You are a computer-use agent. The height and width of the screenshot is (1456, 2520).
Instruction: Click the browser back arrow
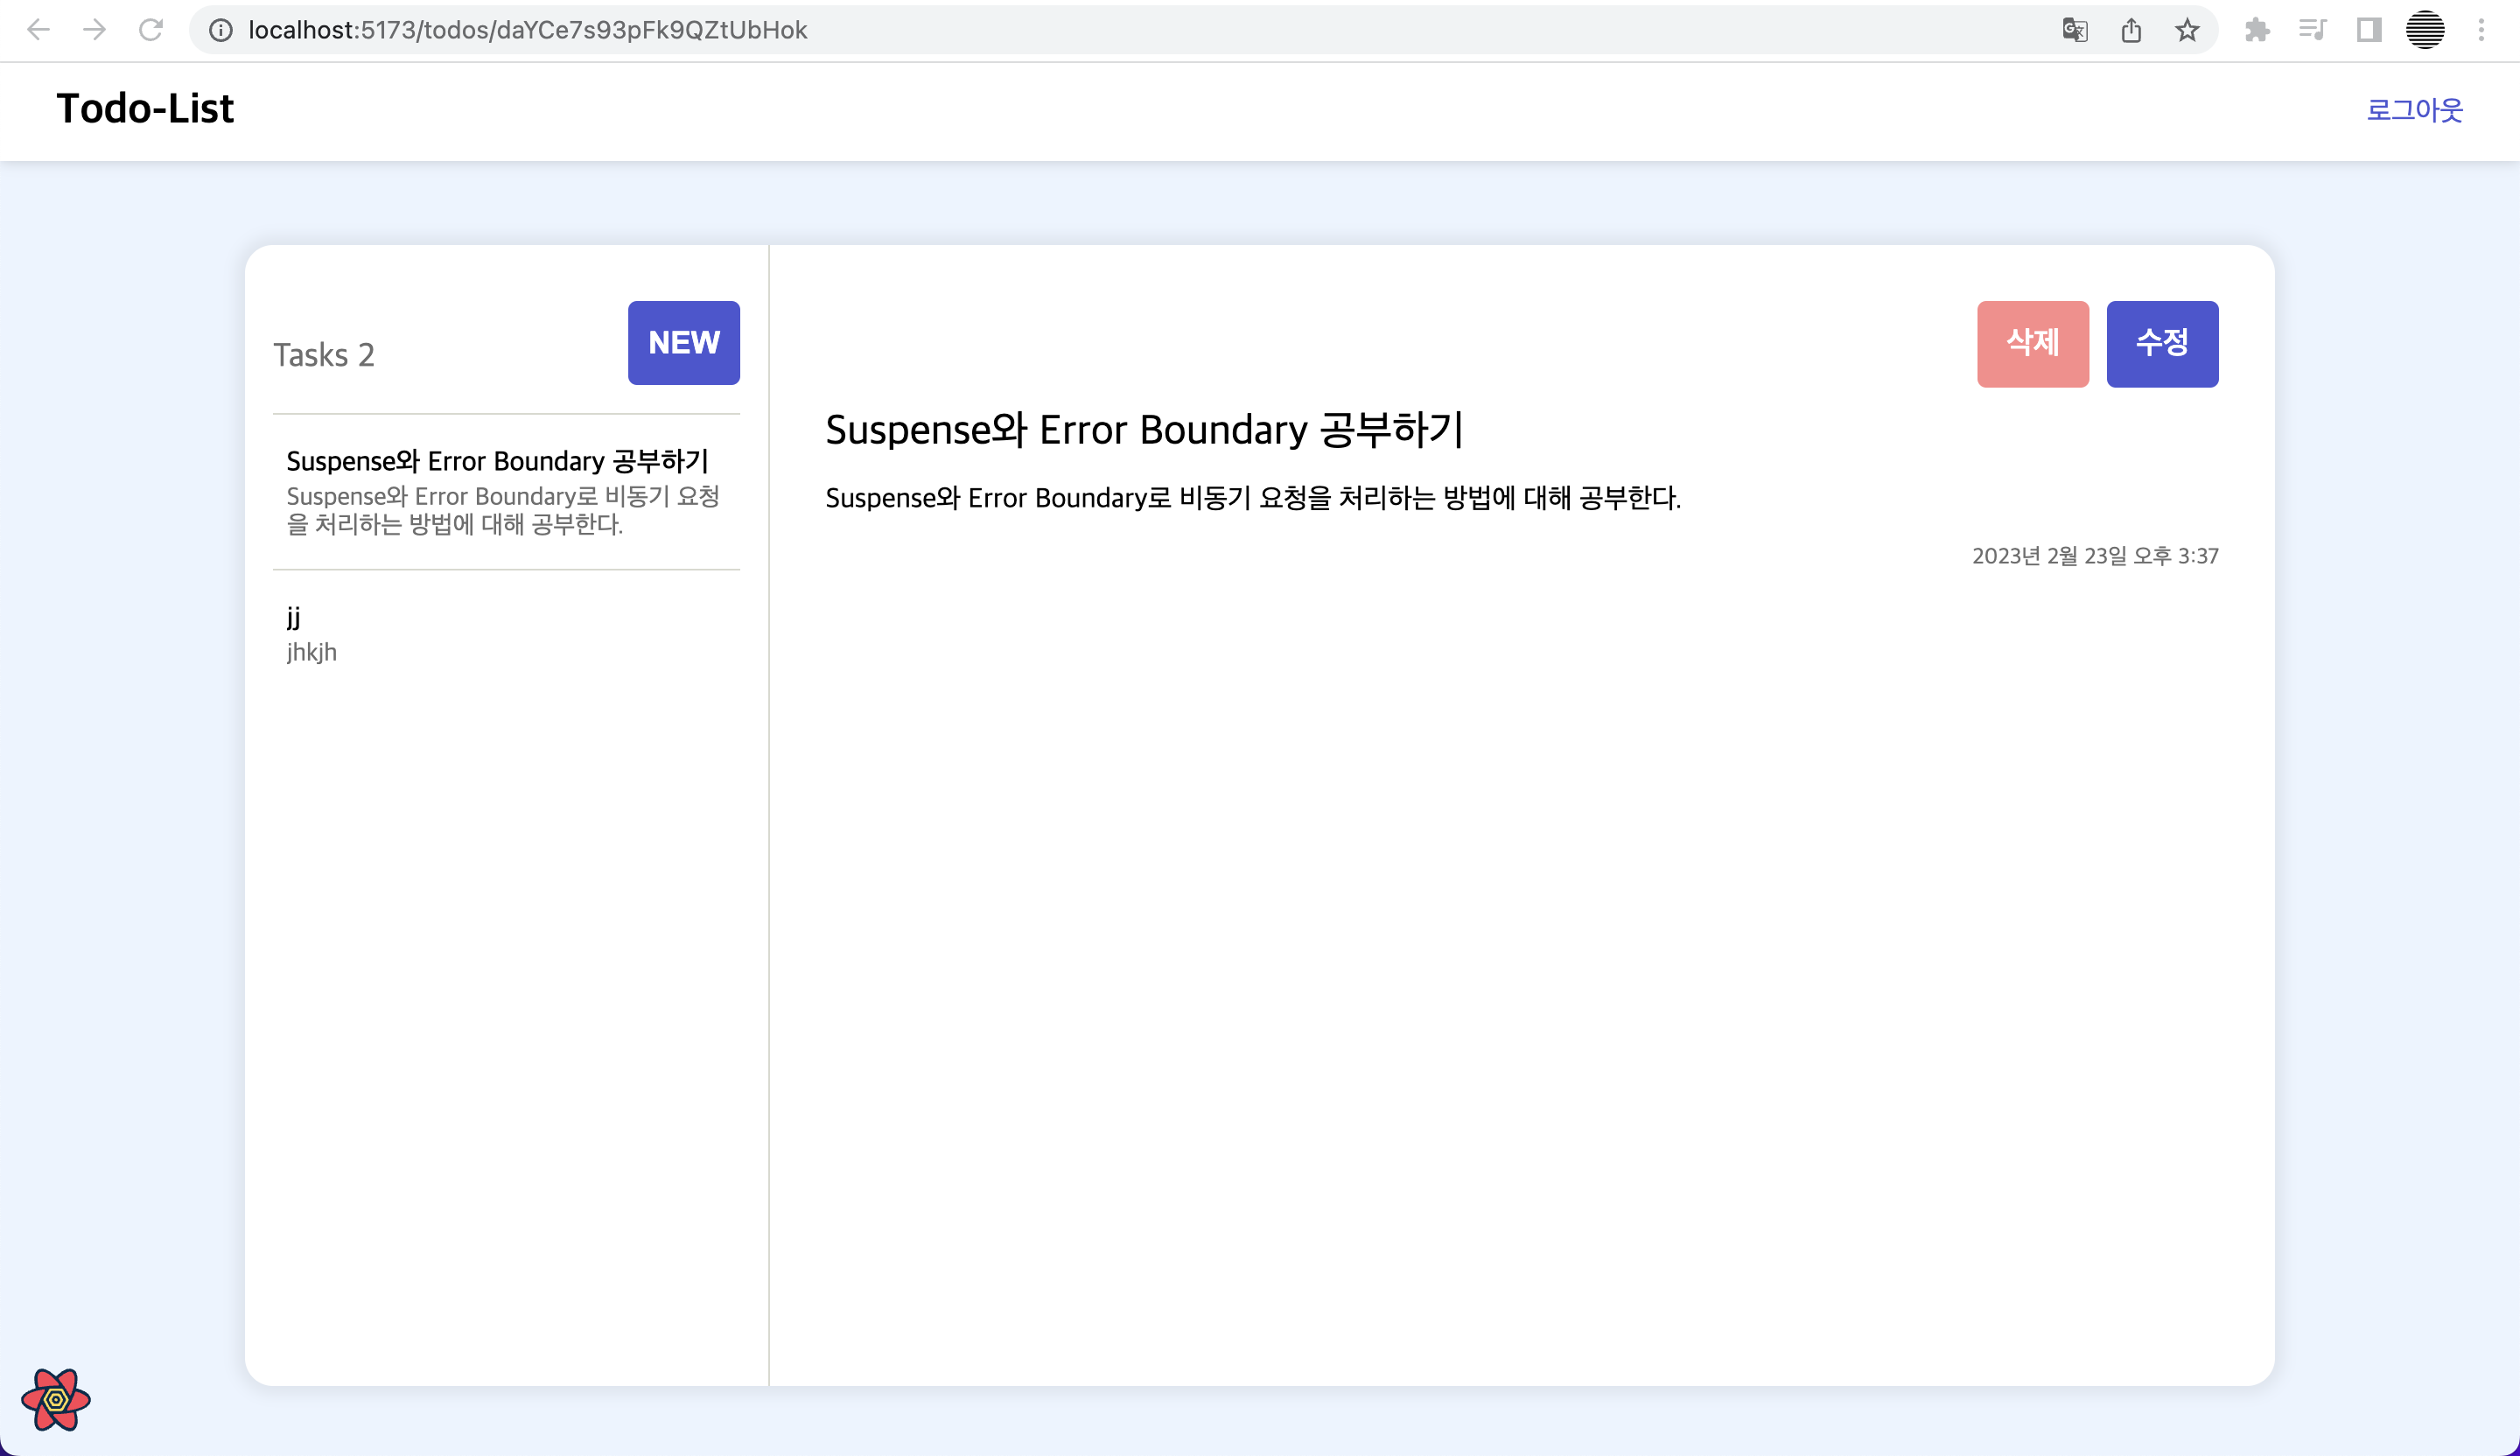(x=38, y=30)
